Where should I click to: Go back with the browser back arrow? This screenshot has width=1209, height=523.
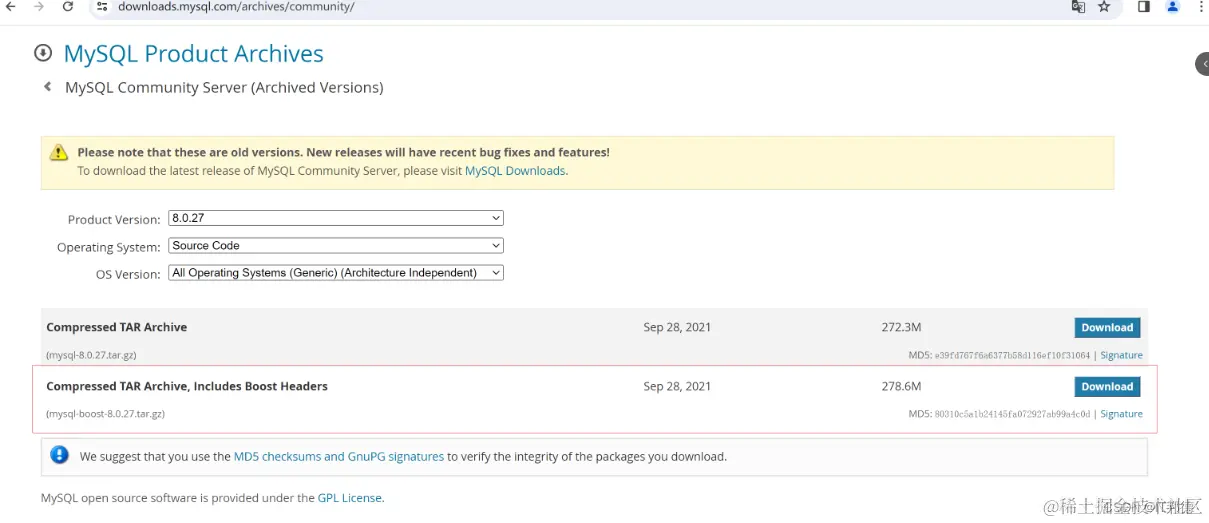pos(11,7)
